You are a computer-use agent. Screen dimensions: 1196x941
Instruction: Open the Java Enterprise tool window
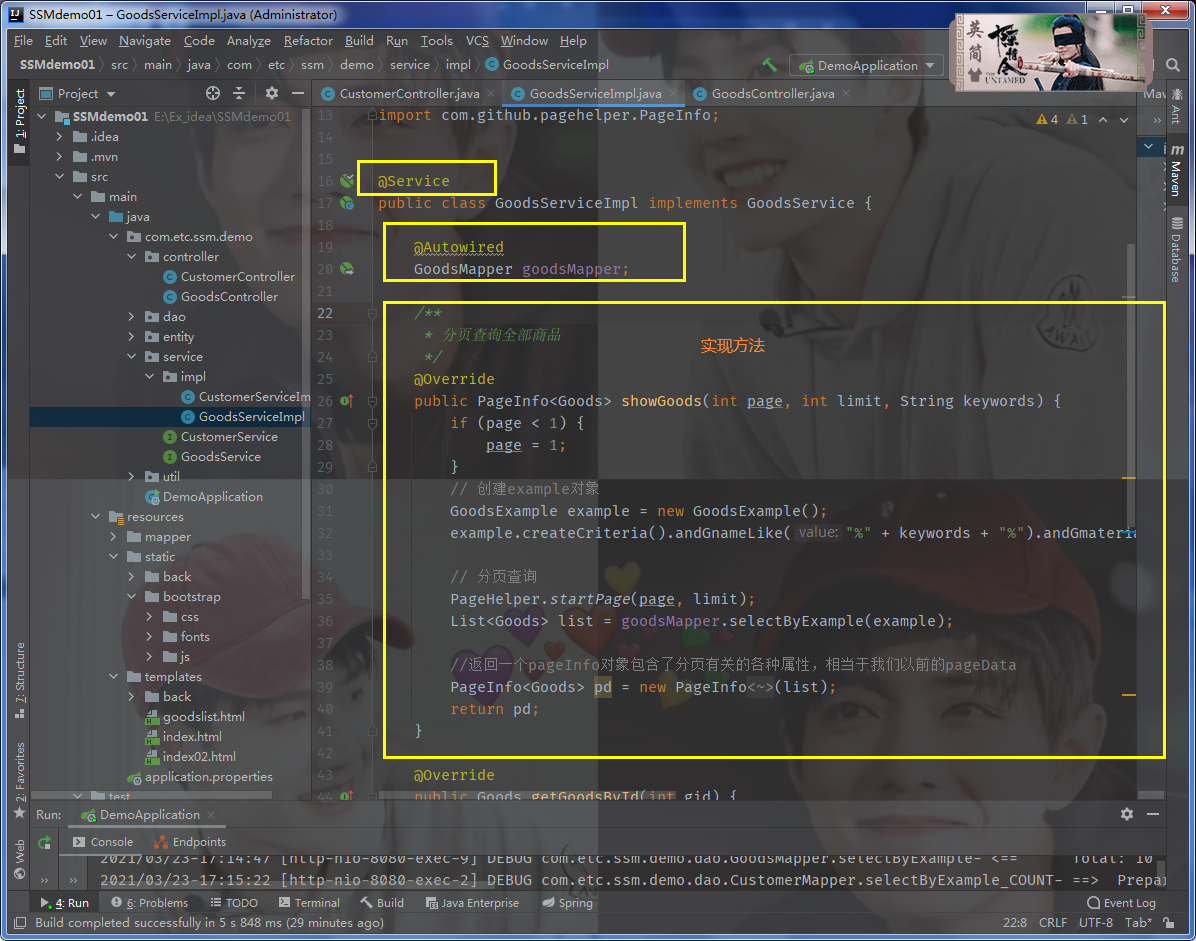tap(472, 903)
